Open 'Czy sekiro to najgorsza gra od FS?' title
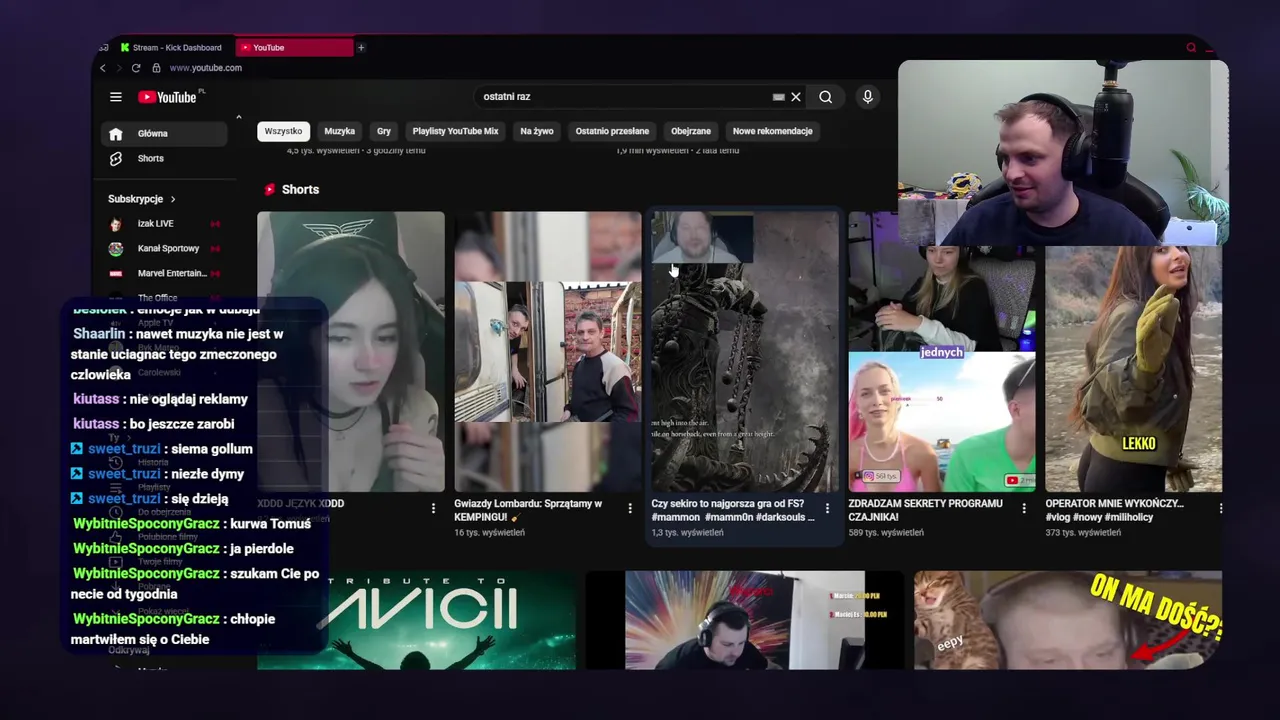The height and width of the screenshot is (720, 1280). coord(733,510)
